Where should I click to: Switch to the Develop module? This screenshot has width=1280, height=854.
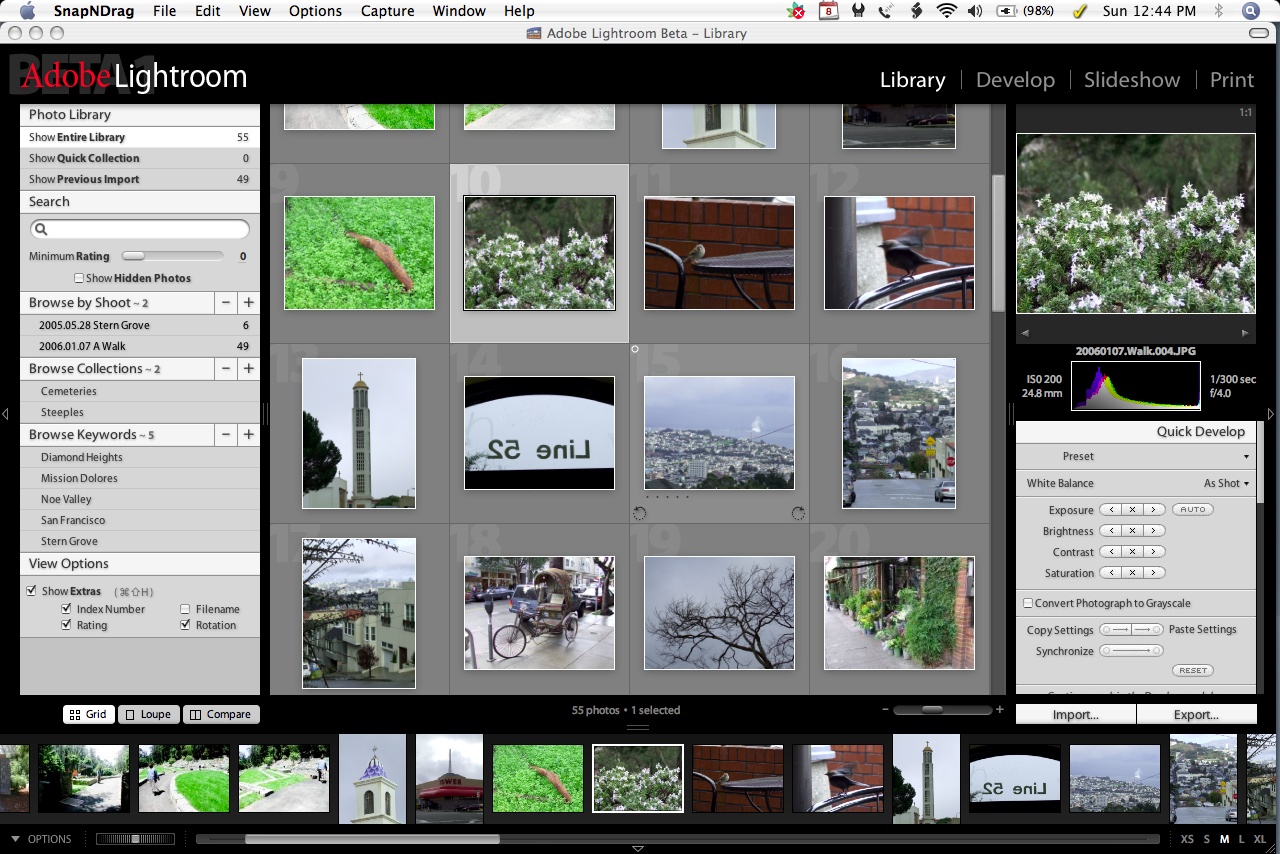1014,80
